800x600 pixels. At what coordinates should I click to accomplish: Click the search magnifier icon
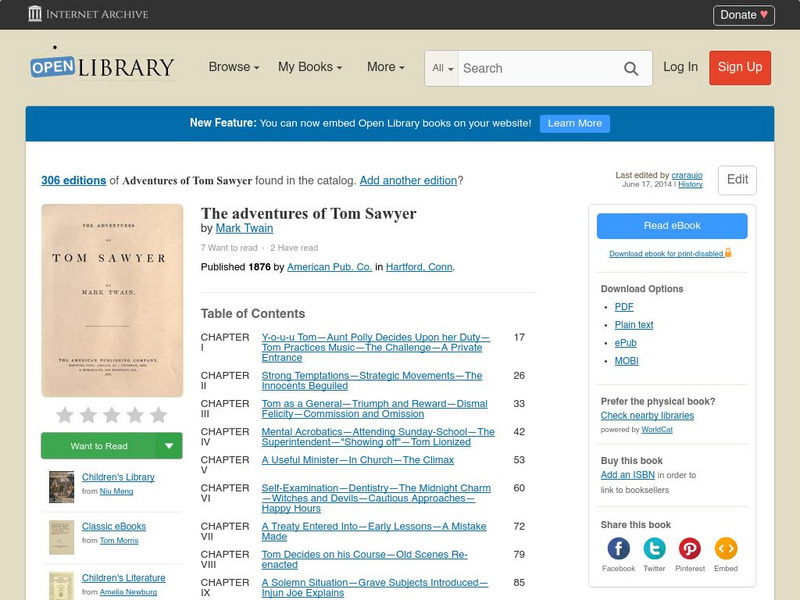(x=630, y=68)
